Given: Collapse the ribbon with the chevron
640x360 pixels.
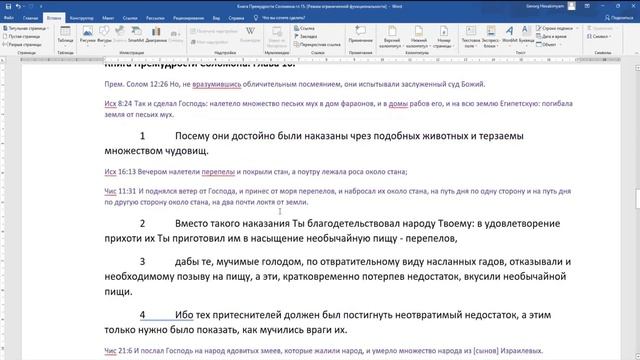Looking at the screenshot, I should point(636,53).
